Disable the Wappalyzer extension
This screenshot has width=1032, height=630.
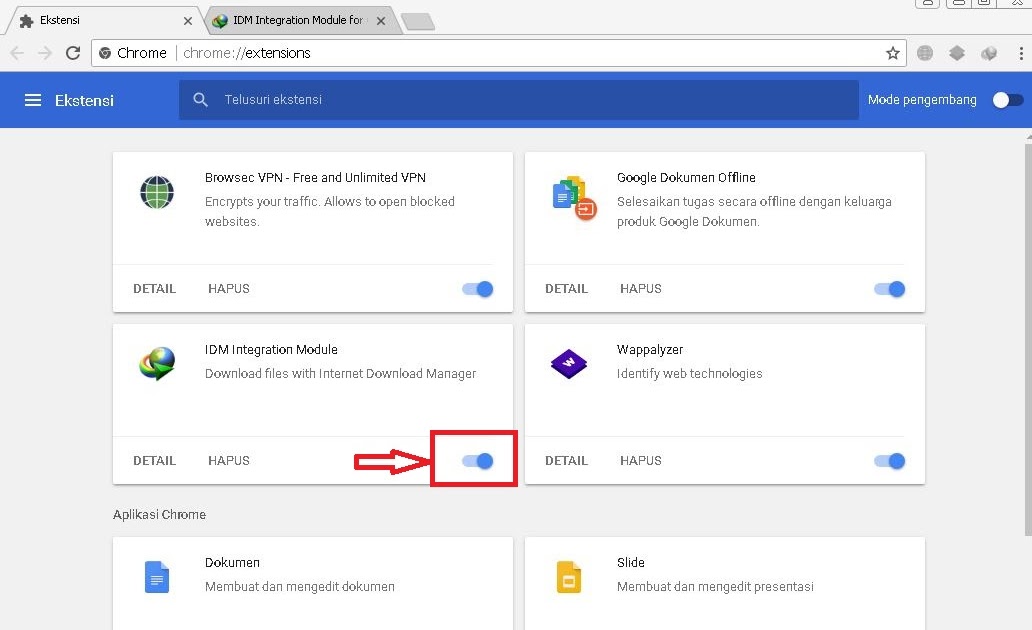tap(890, 461)
